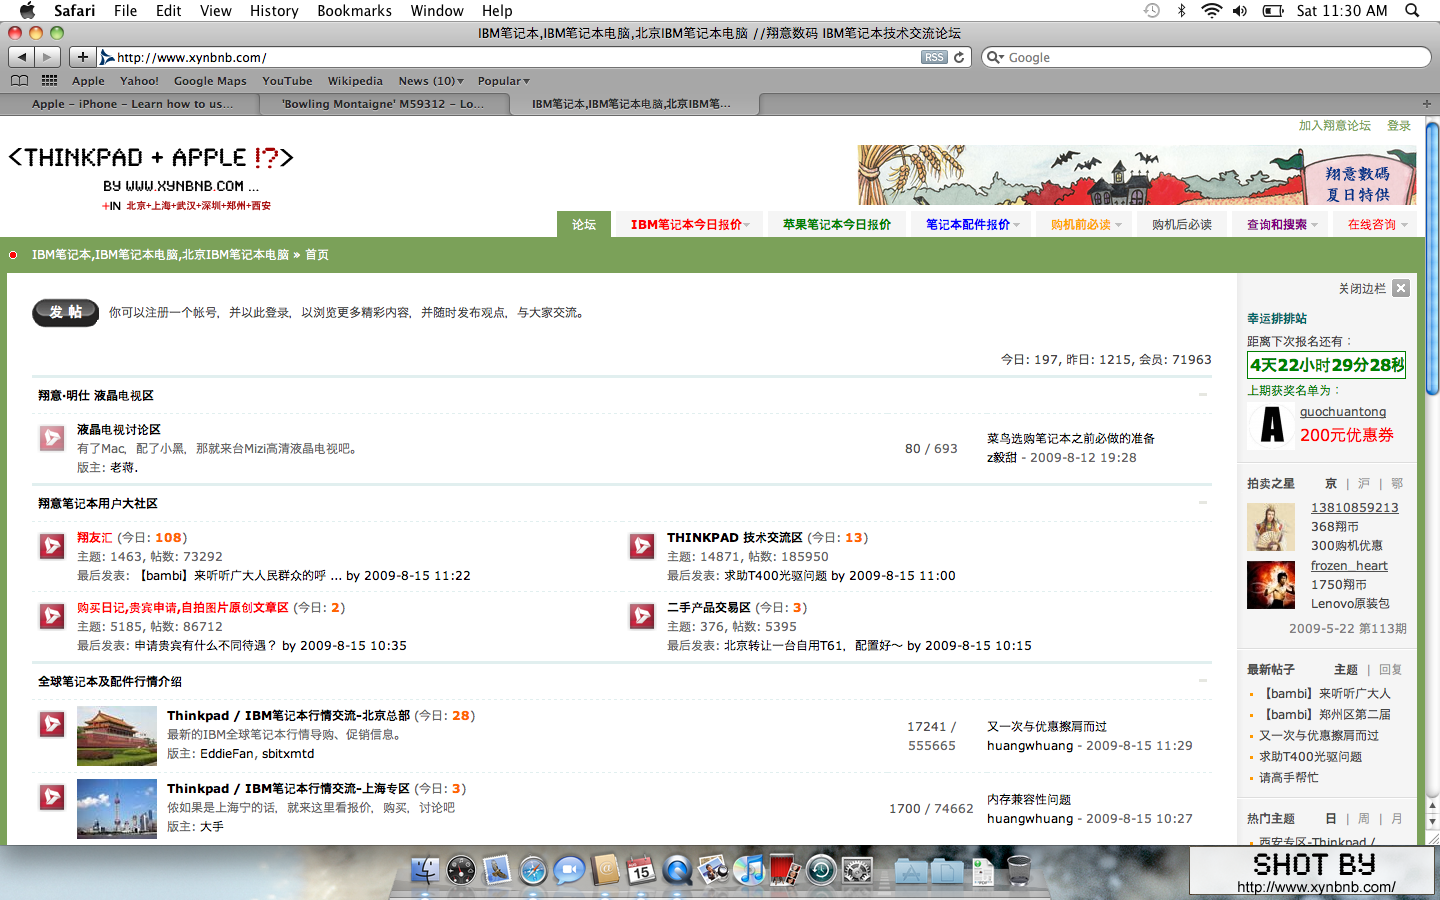This screenshot has height=900, width=1440.
Task: Open iChat from the Dock
Action: (x=569, y=870)
